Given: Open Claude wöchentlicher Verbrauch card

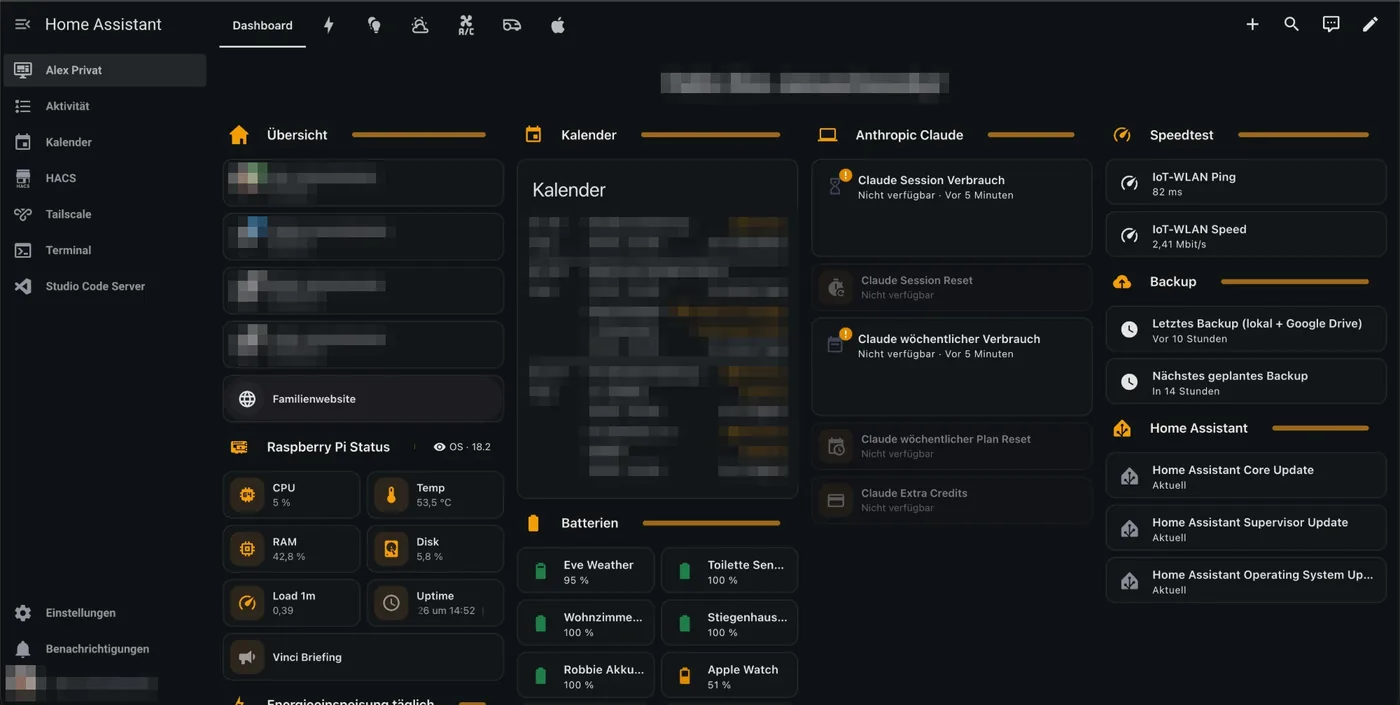Looking at the screenshot, I should (952, 366).
